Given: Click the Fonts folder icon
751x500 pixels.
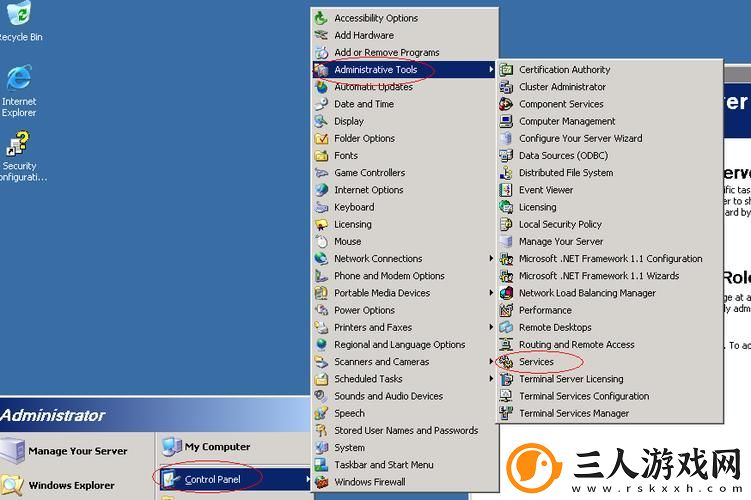Looking at the screenshot, I should (x=321, y=156).
